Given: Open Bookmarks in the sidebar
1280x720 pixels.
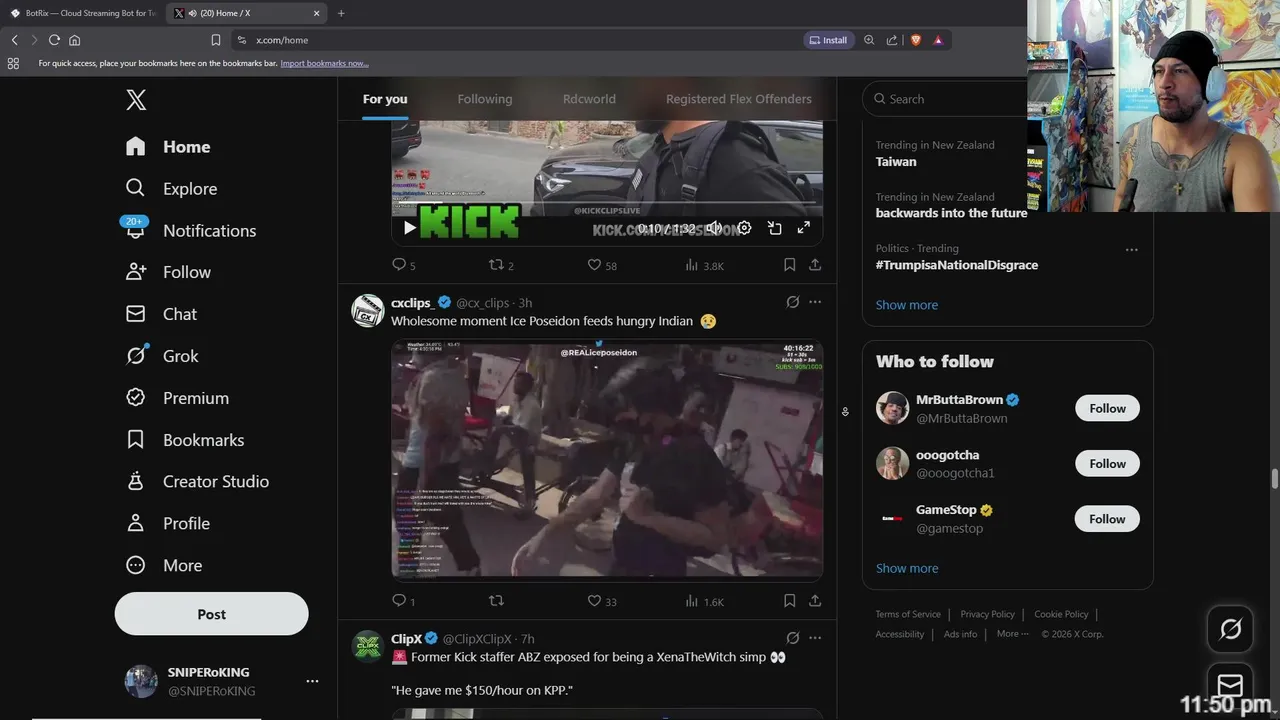Looking at the screenshot, I should [185, 440].
